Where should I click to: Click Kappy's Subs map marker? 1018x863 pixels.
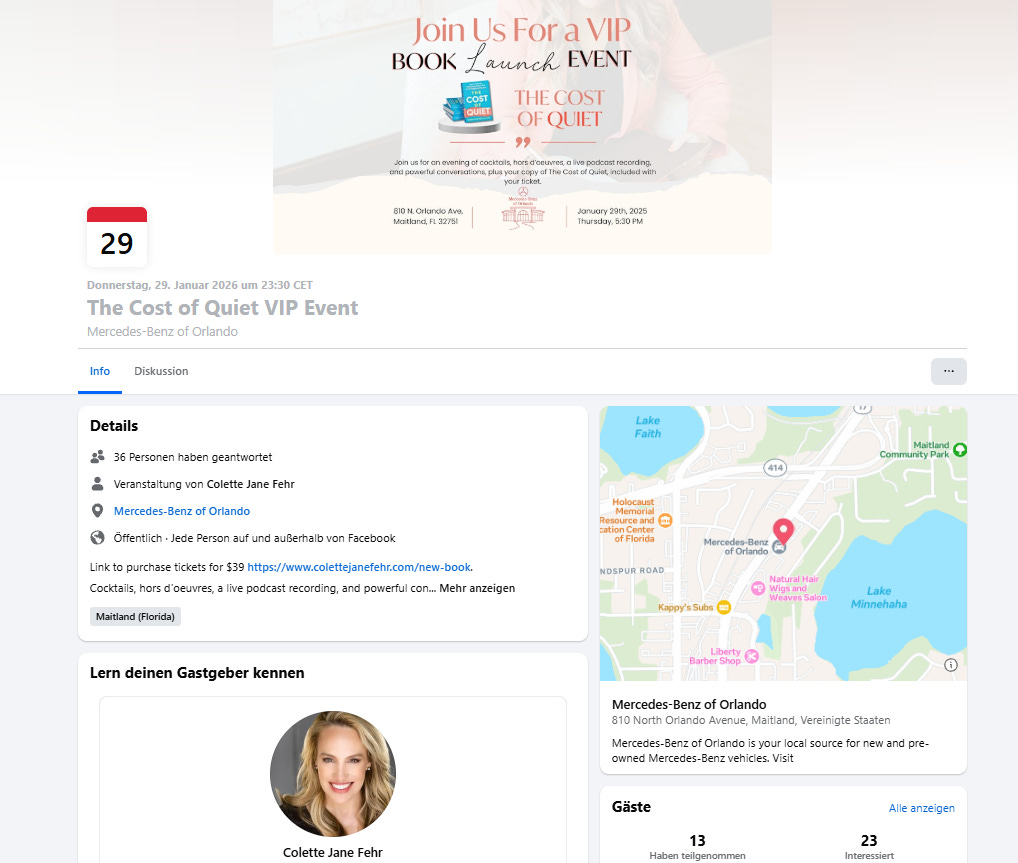pos(724,607)
